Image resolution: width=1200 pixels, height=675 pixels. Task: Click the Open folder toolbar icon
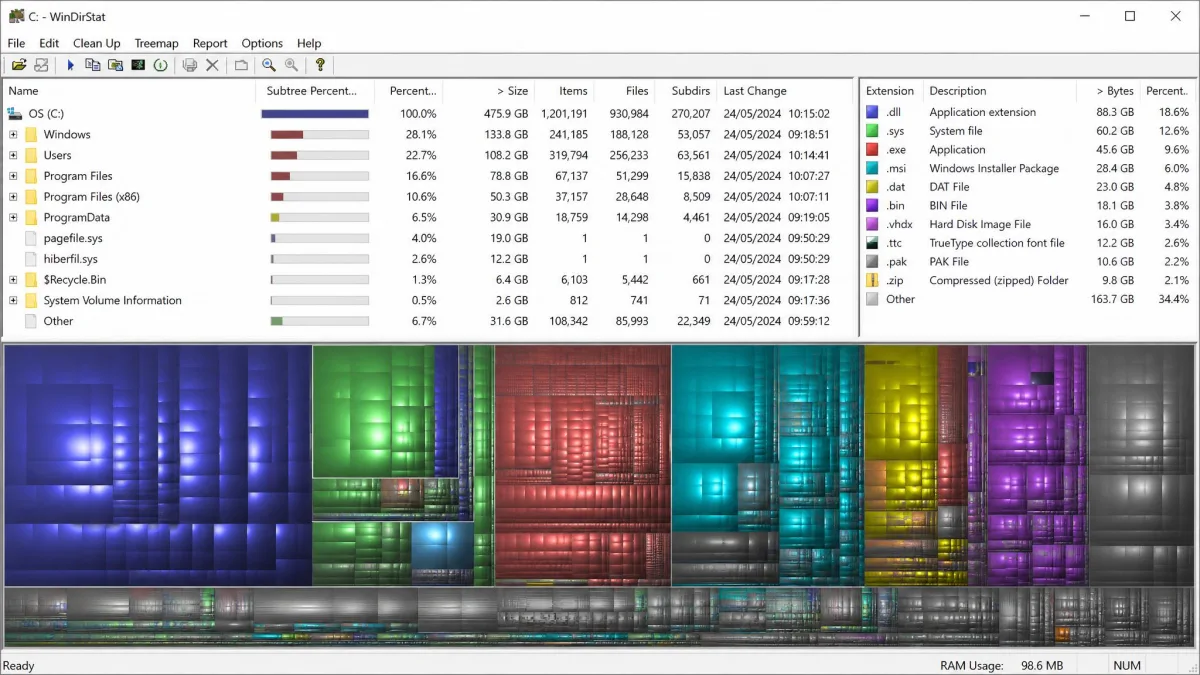(19, 65)
